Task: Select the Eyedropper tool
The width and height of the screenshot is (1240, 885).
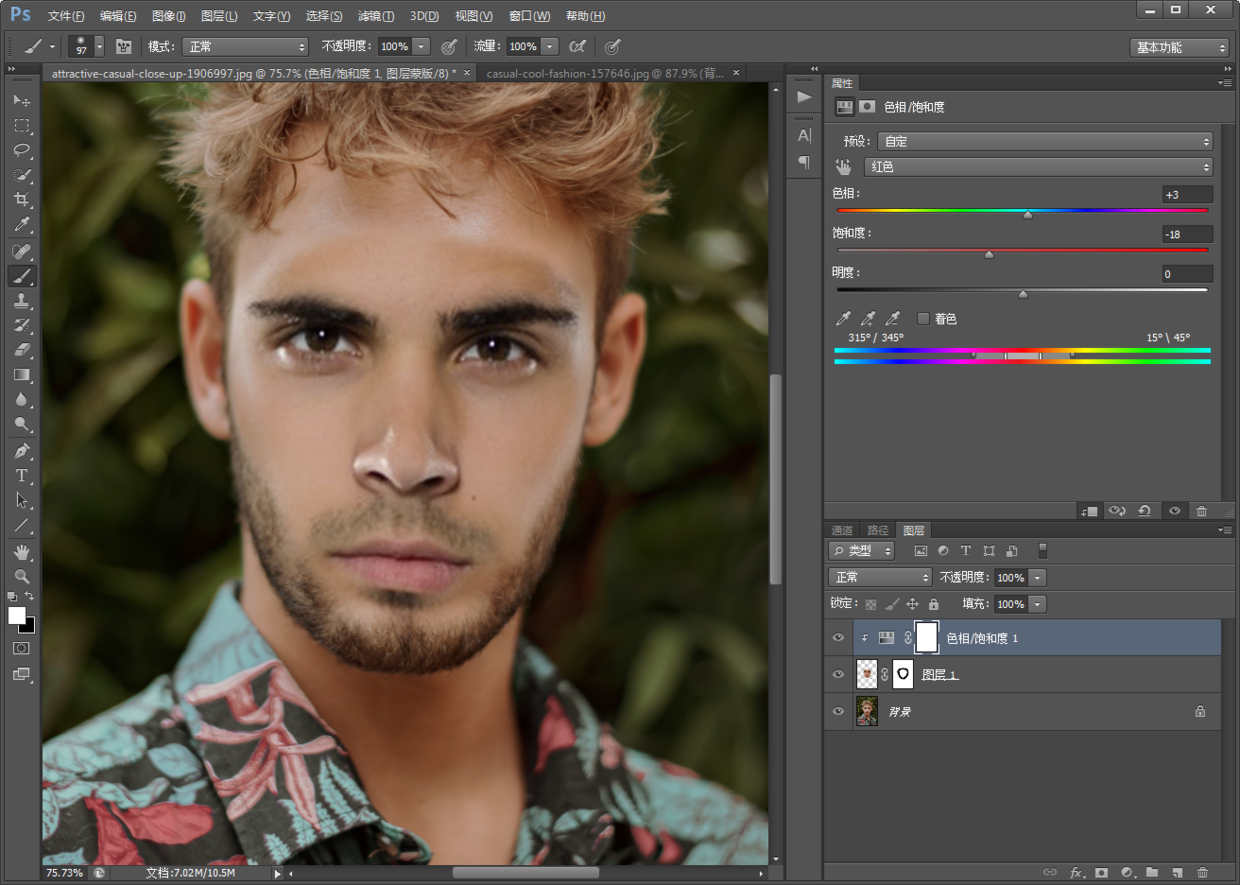Action: pos(22,225)
